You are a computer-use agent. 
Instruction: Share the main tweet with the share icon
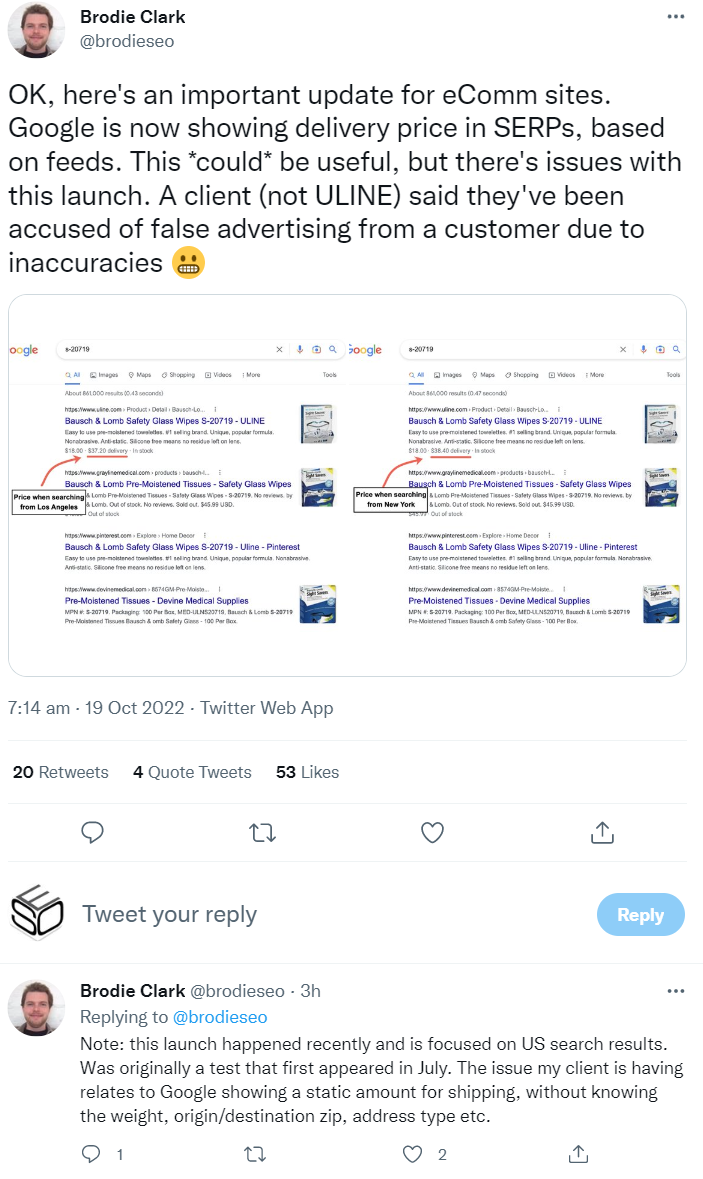click(602, 831)
